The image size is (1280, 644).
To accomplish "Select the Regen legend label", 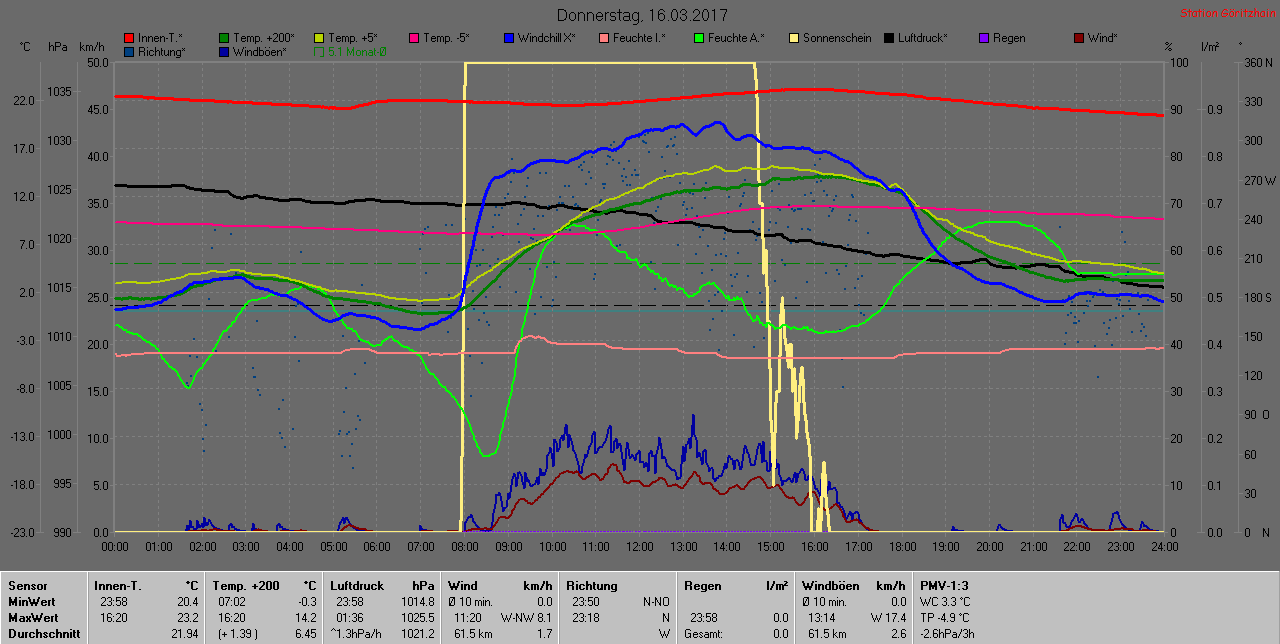I will pos(1009,38).
